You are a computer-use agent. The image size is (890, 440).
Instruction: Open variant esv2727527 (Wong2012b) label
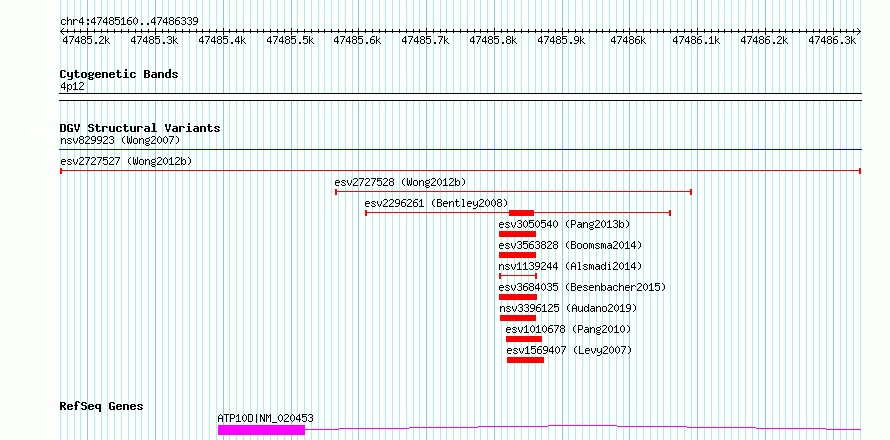click(126, 161)
